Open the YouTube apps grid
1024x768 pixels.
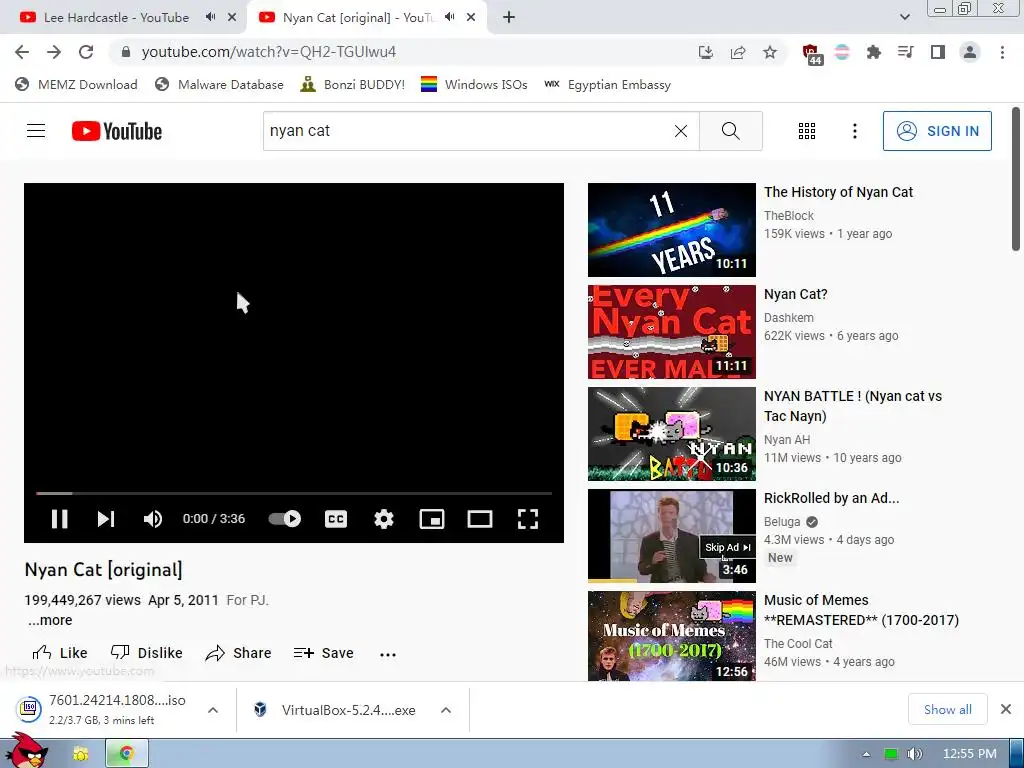(x=807, y=131)
